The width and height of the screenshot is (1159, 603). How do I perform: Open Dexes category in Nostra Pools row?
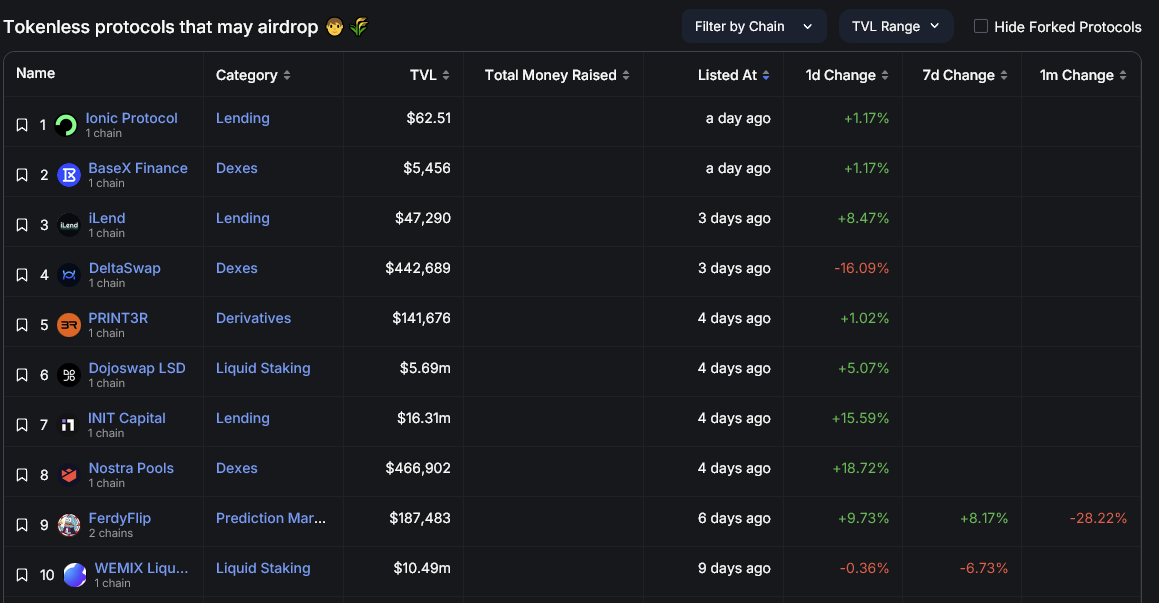point(237,469)
